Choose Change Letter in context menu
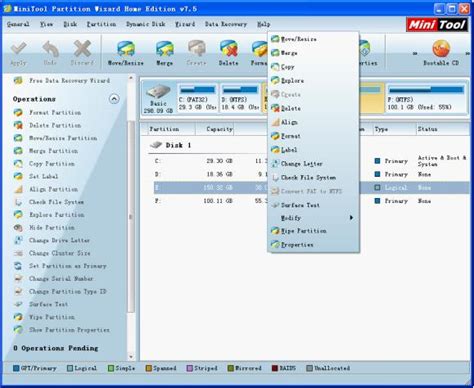The height and width of the screenshot is (388, 474). tap(313, 164)
